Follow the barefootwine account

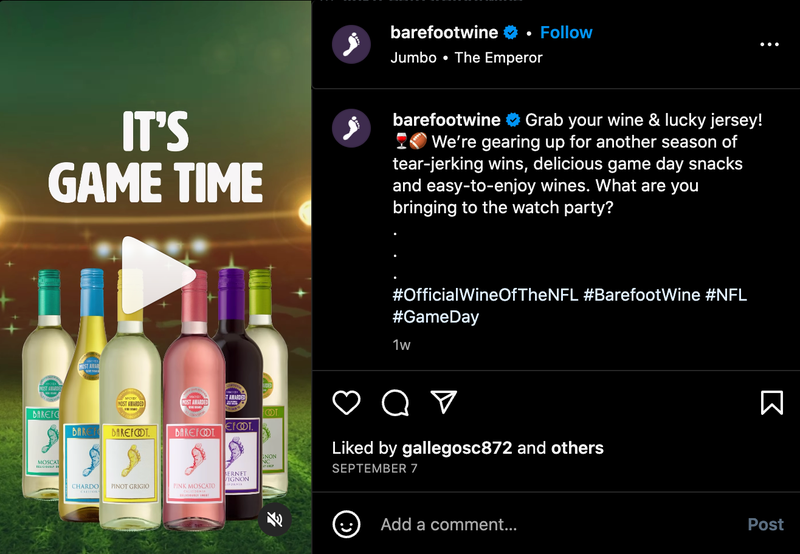(566, 33)
